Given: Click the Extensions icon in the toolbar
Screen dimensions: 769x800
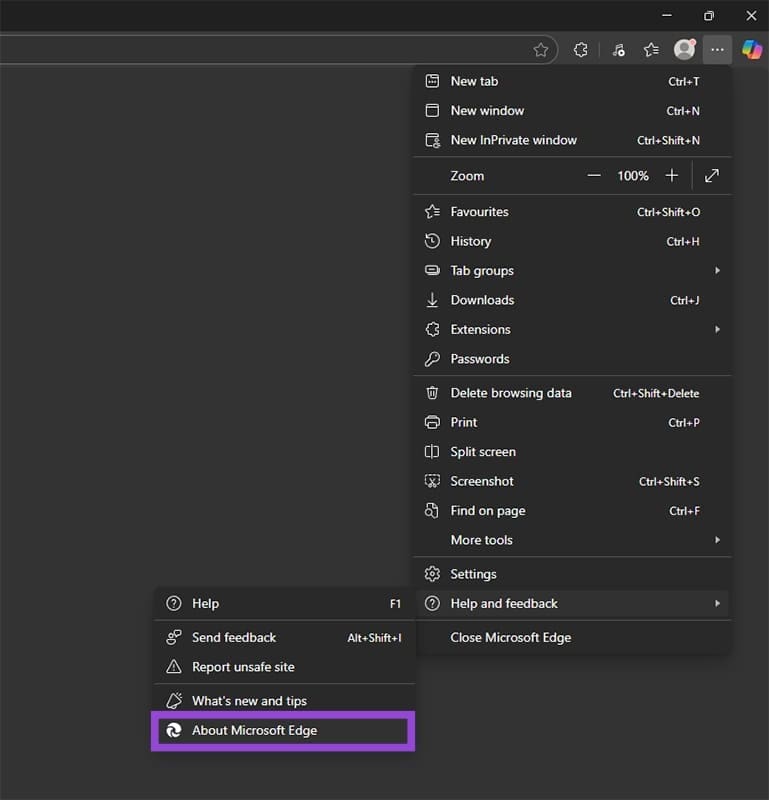Looking at the screenshot, I should click(x=580, y=49).
